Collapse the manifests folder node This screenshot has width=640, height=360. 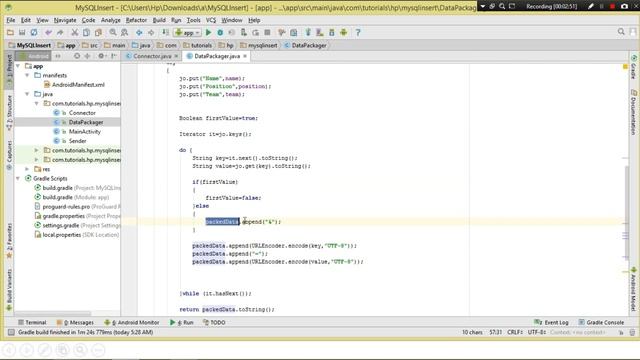coord(27,75)
